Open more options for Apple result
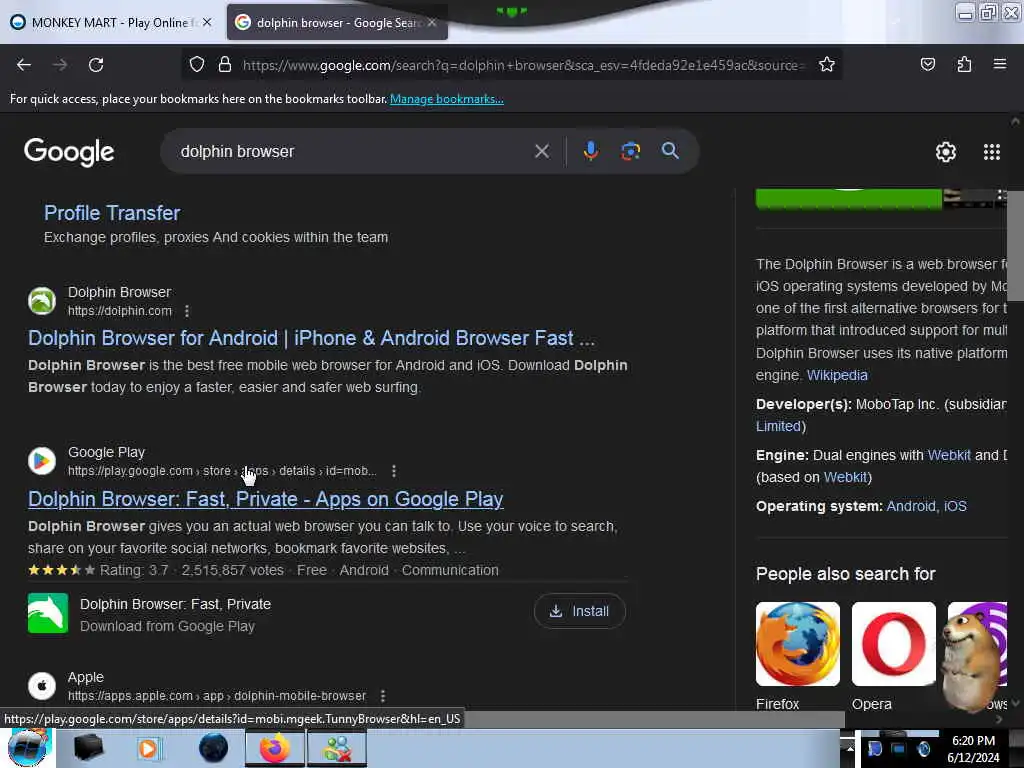The width and height of the screenshot is (1024, 768). pyautogui.click(x=383, y=696)
